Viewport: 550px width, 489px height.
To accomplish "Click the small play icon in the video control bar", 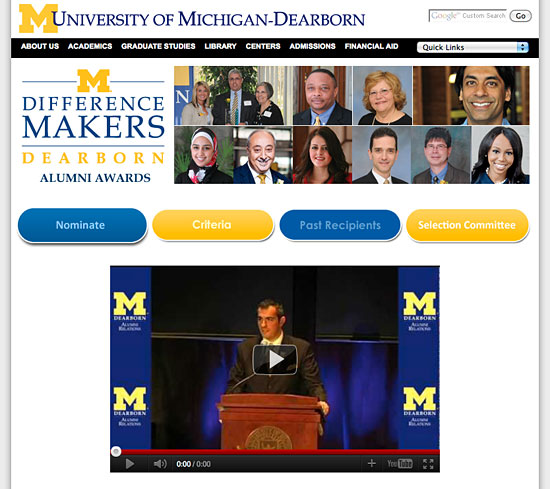I will pos(129,464).
